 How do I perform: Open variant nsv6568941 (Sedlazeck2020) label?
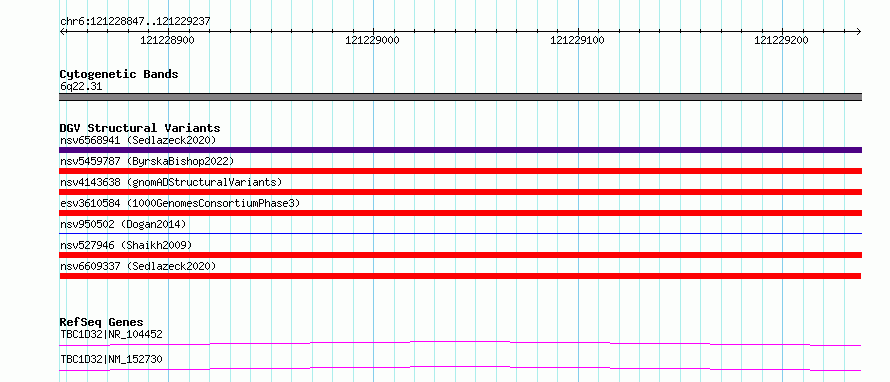pyautogui.click(x=138, y=140)
